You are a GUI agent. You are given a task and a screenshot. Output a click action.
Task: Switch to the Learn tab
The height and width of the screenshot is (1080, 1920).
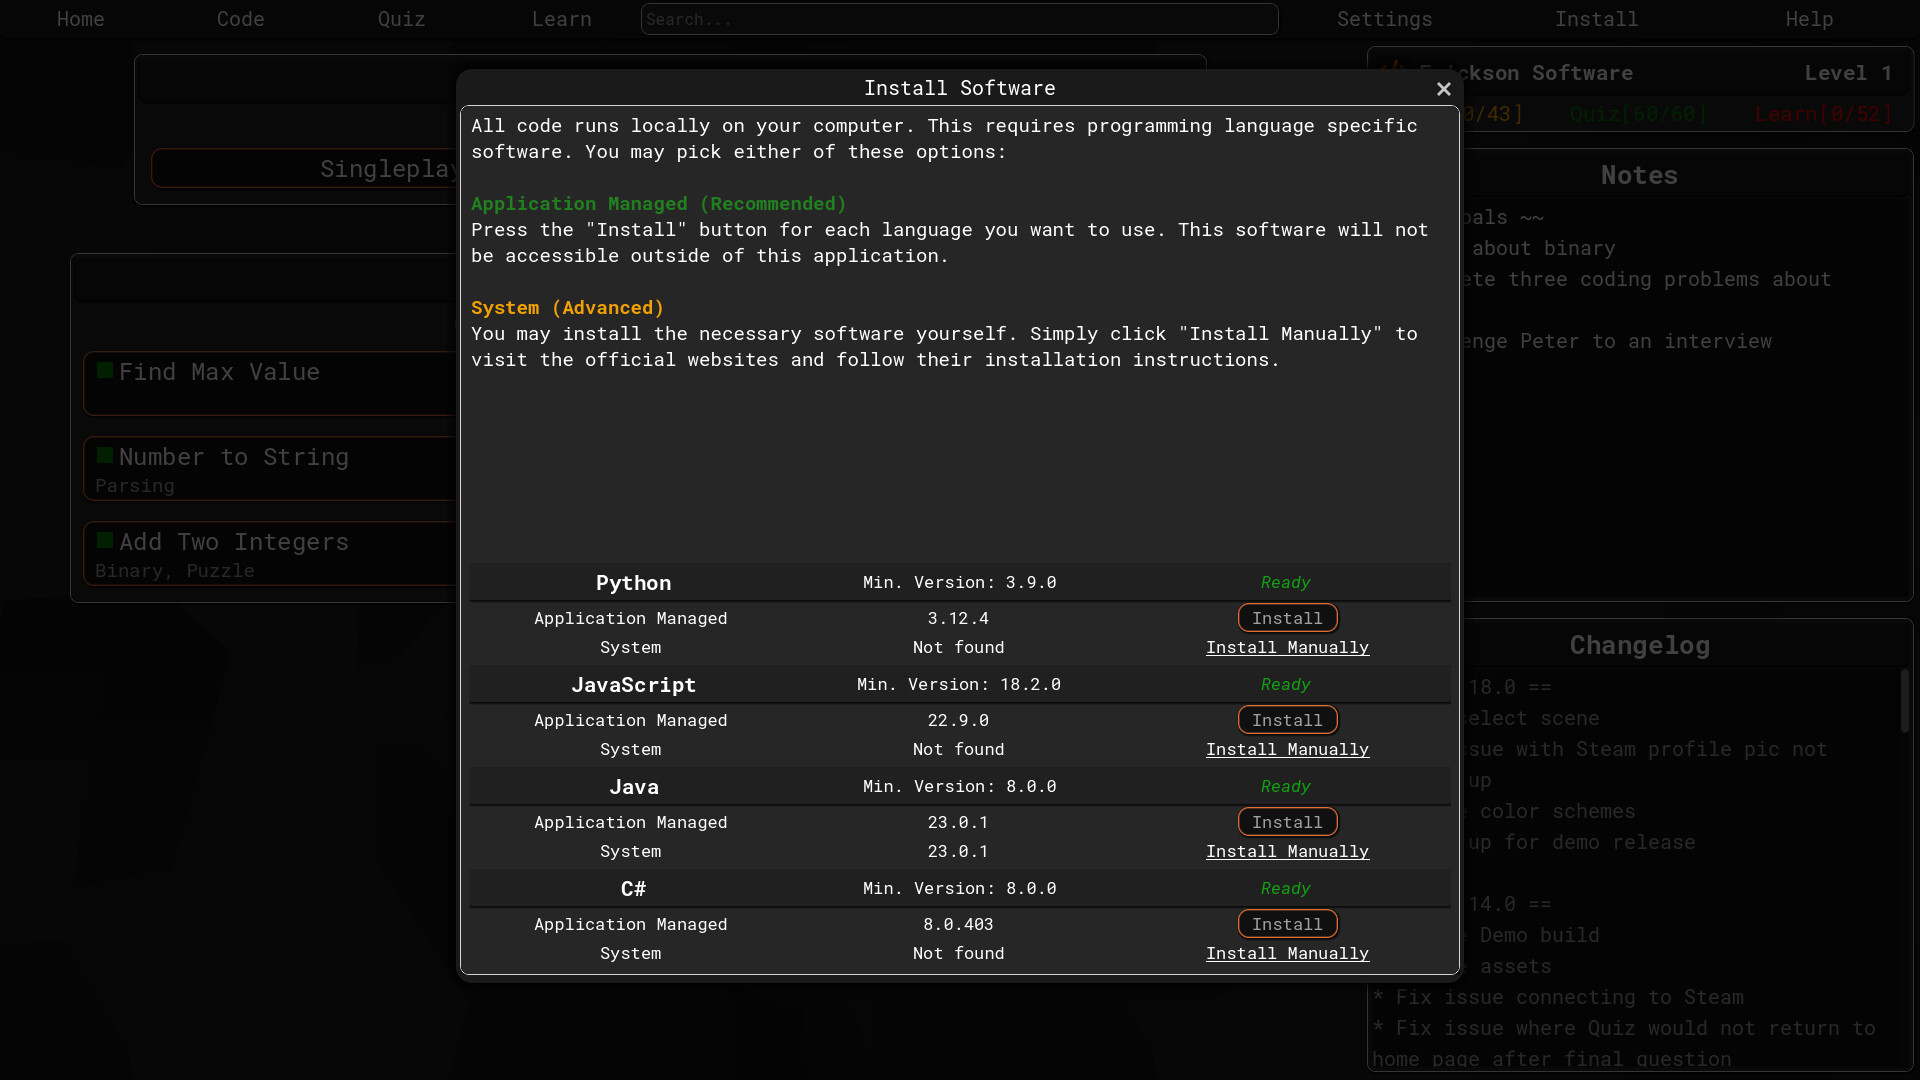pos(561,19)
